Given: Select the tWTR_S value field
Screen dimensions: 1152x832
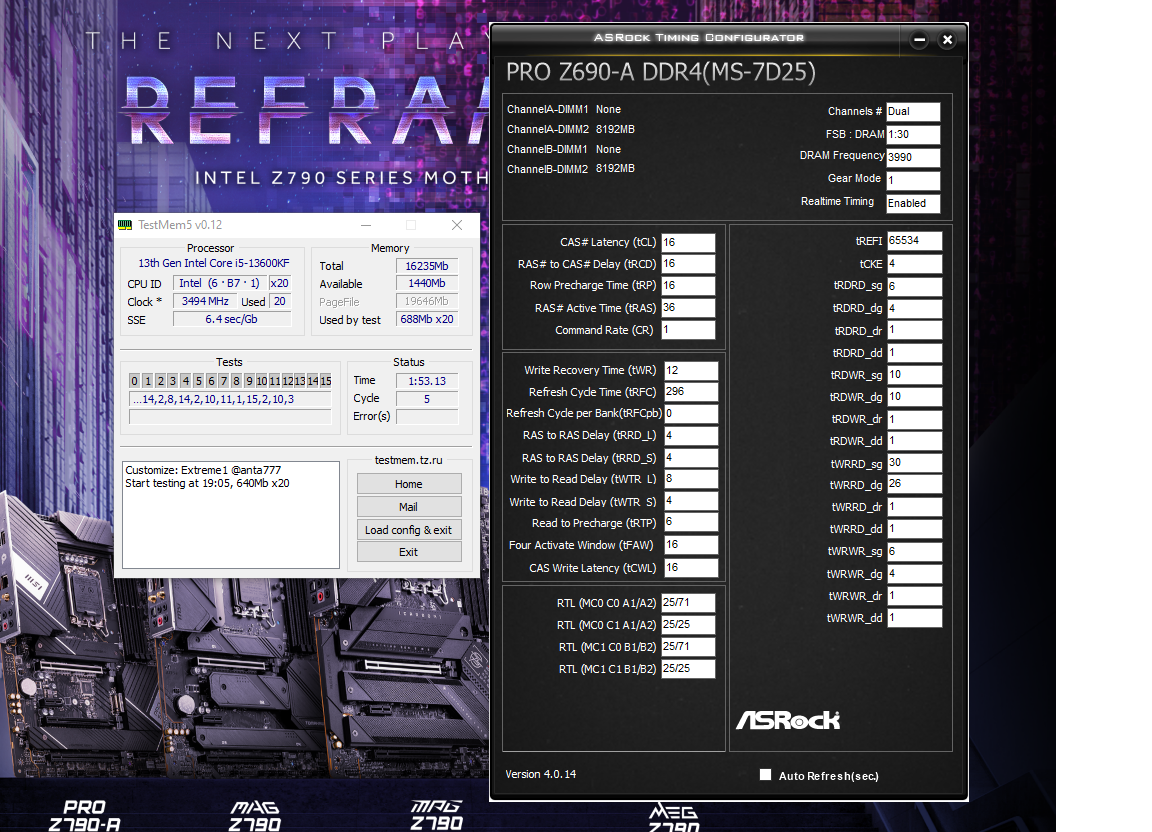Looking at the screenshot, I should 691,501.
